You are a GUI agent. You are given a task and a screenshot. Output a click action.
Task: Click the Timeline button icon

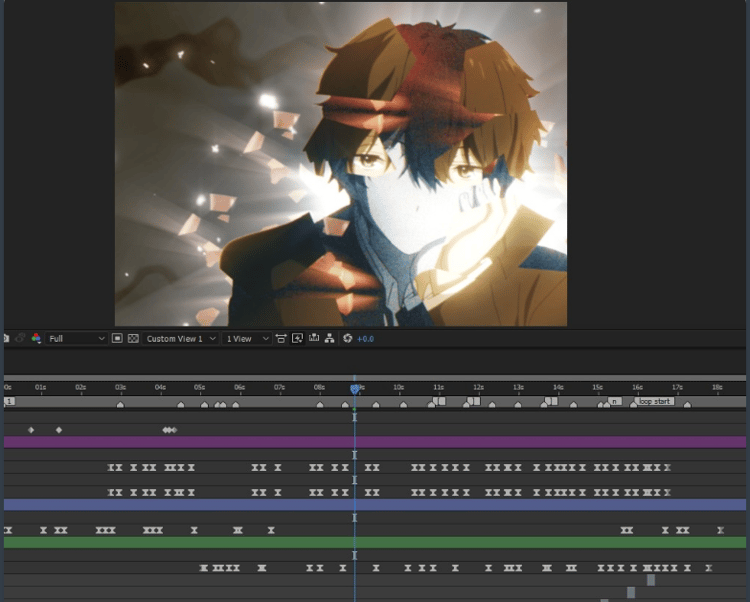pyautogui.click(x=314, y=338)
